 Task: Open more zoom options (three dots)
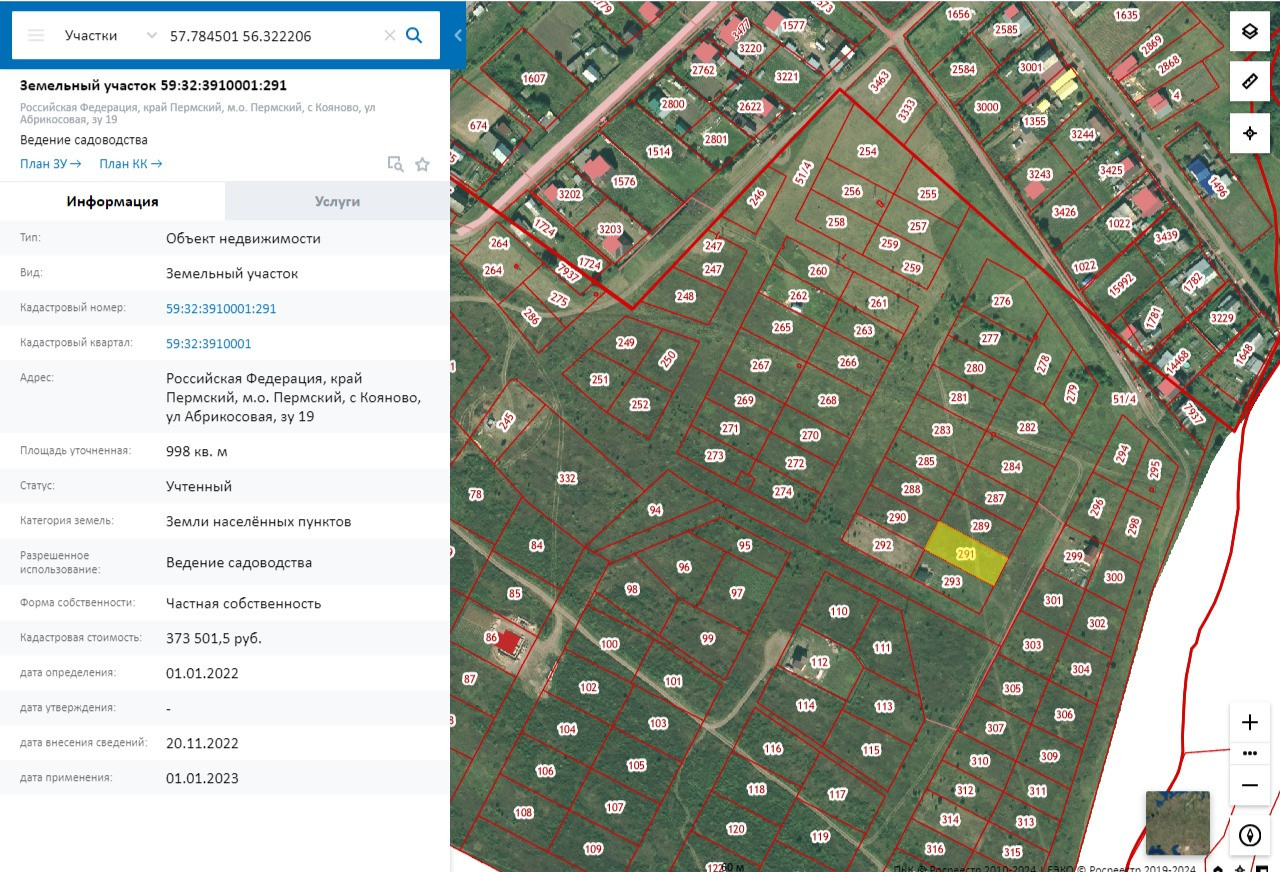(x=1250, y=753)
